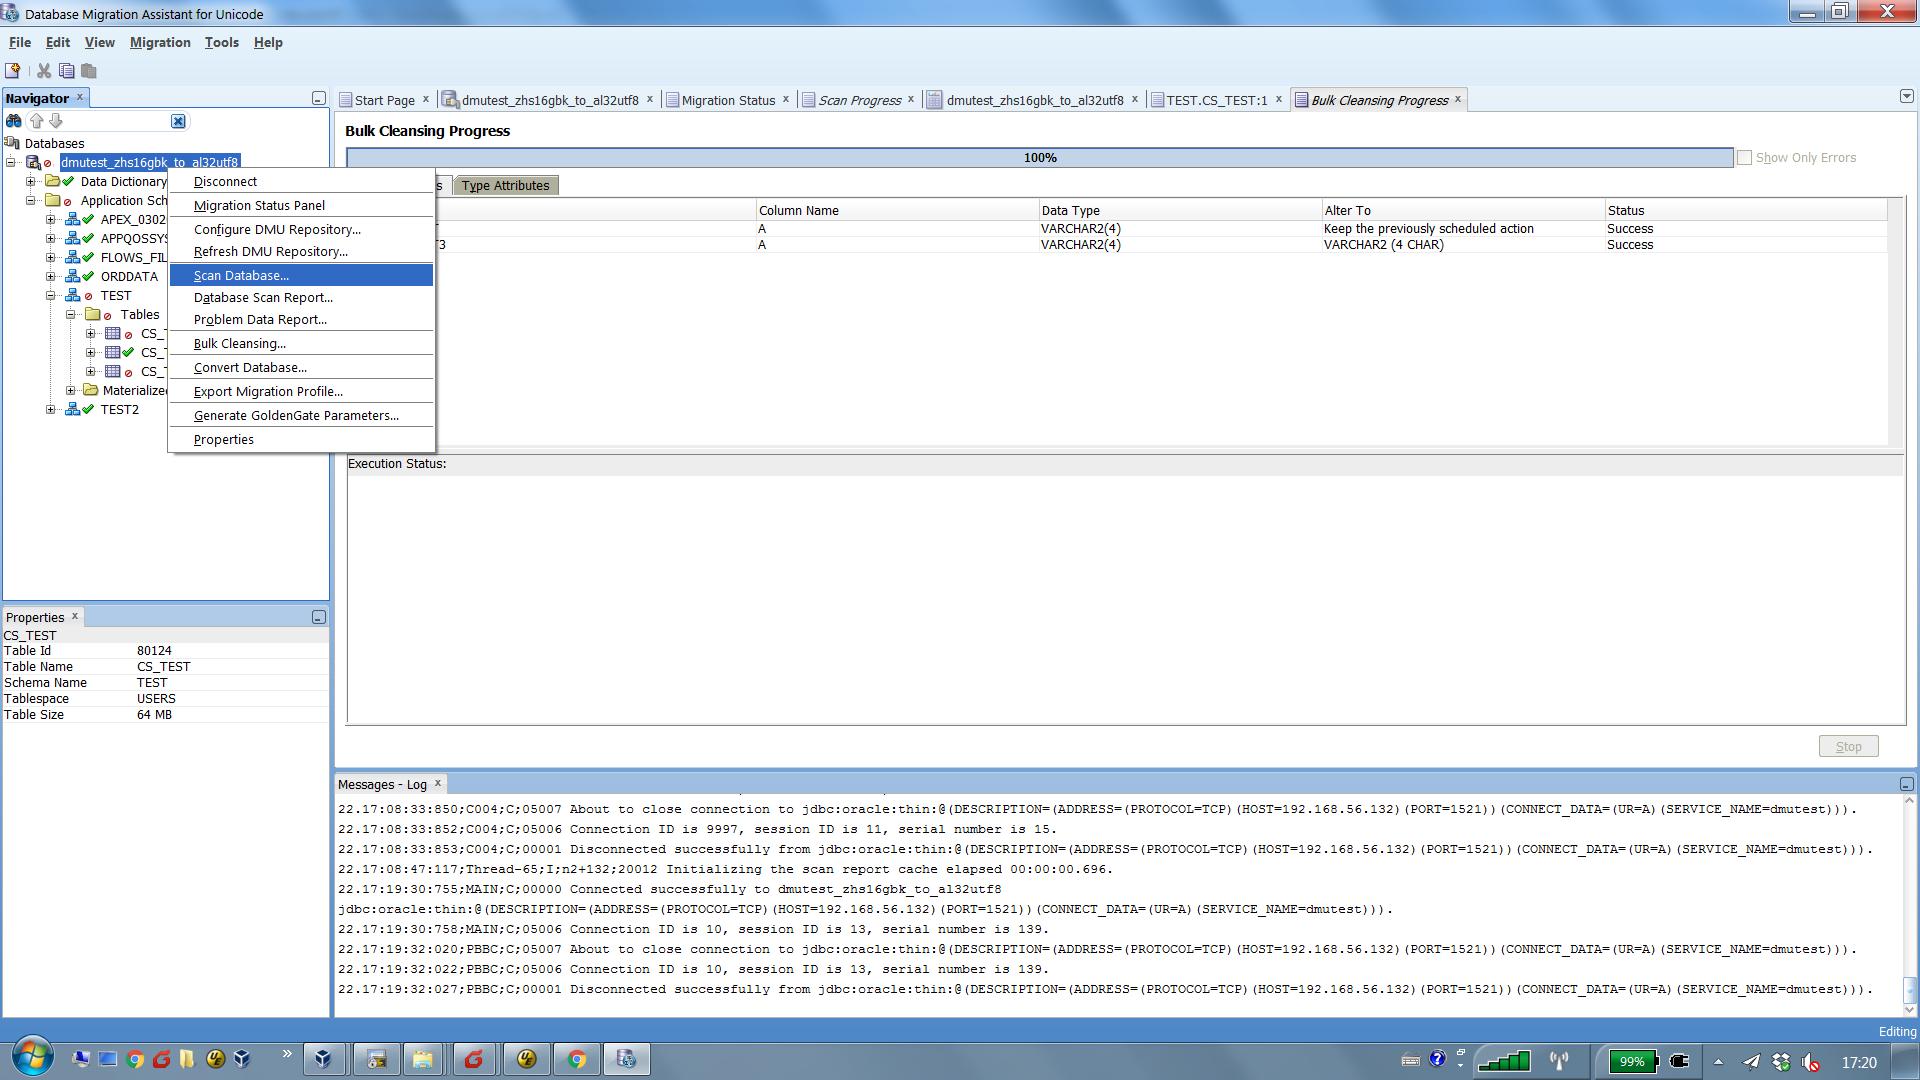
Task: Click the Chrome taskbar button
Action: pyautogui.click(x=577, y=1059)
